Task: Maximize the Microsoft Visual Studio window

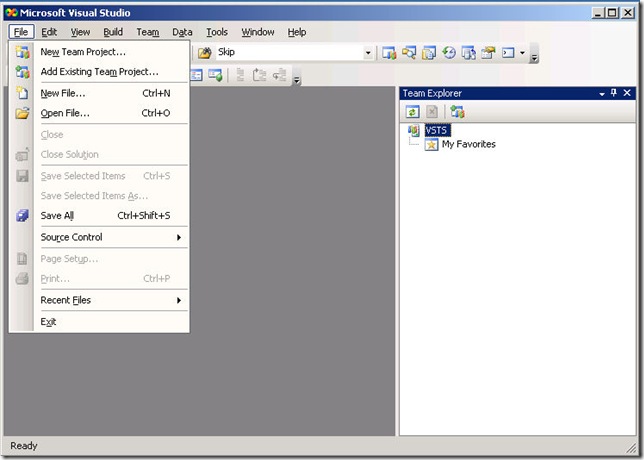Action: click(x=612, y=13)
